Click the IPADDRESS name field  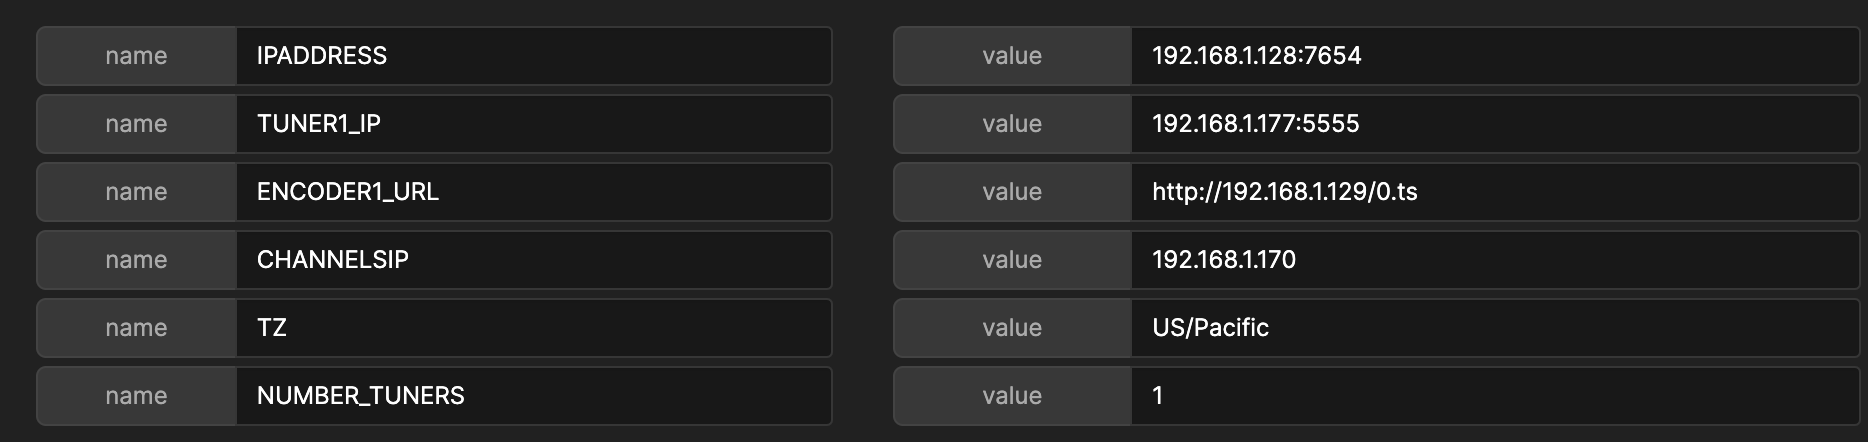pyautogui.click(x=532, y=56)
